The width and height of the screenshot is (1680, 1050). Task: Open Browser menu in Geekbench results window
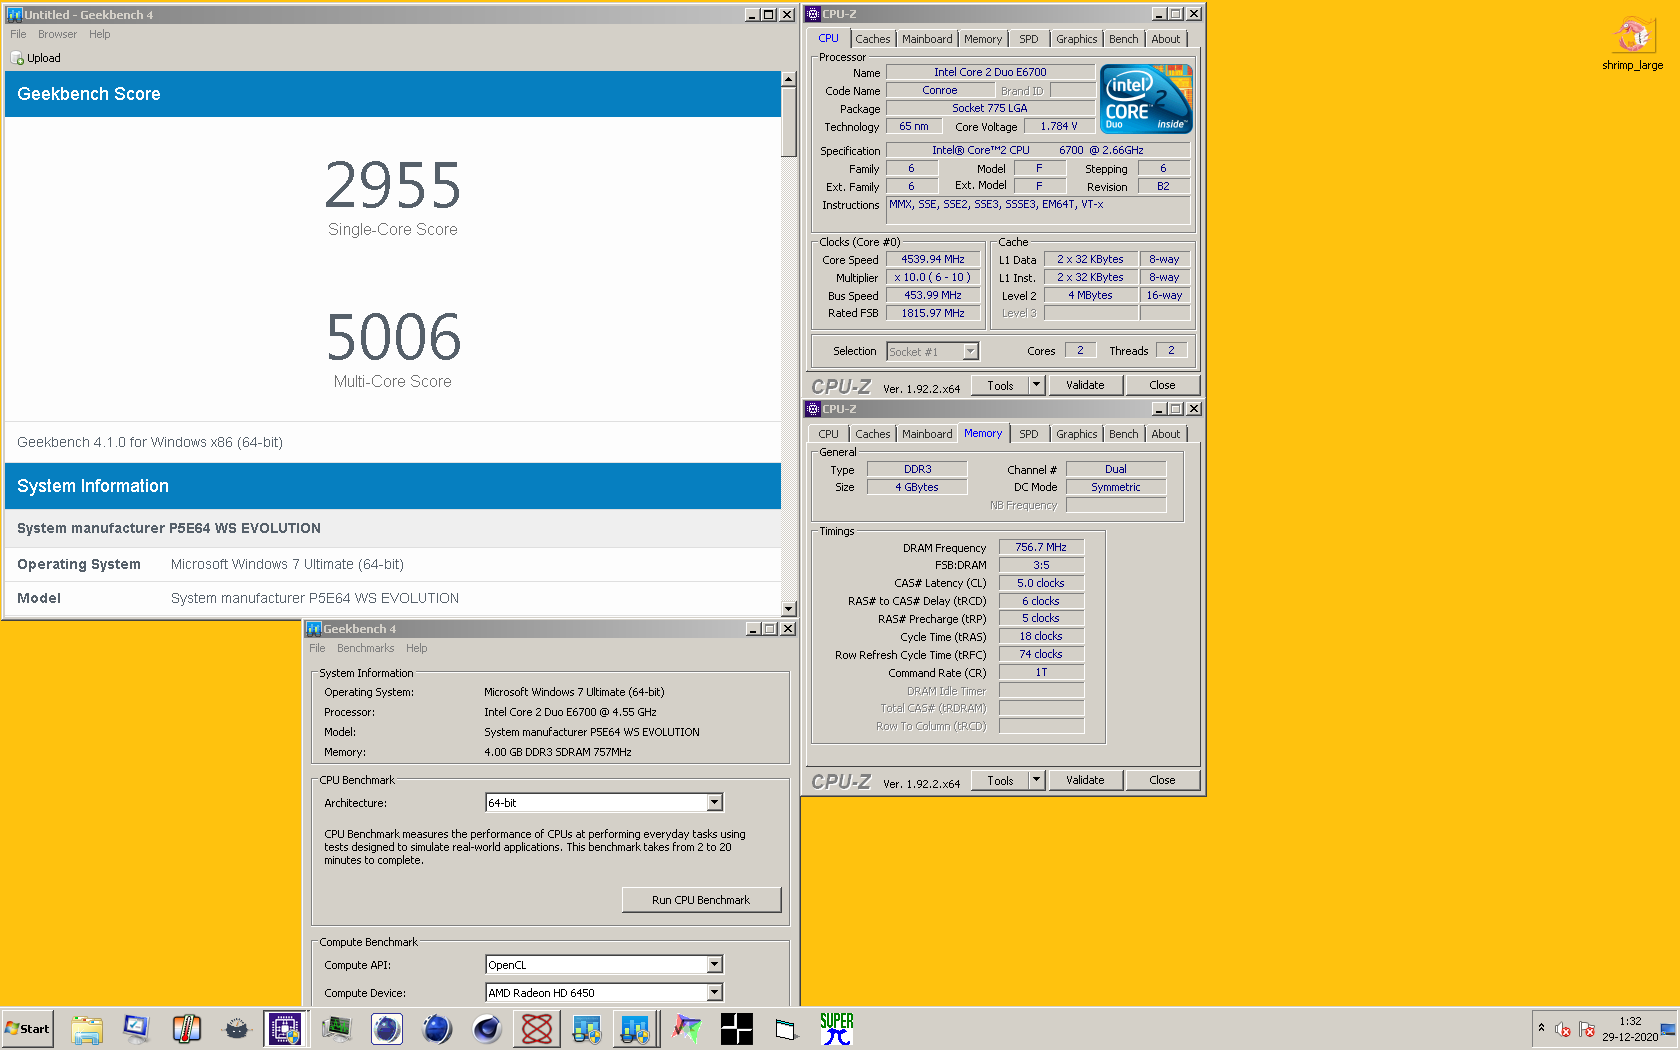pos(57,34)
